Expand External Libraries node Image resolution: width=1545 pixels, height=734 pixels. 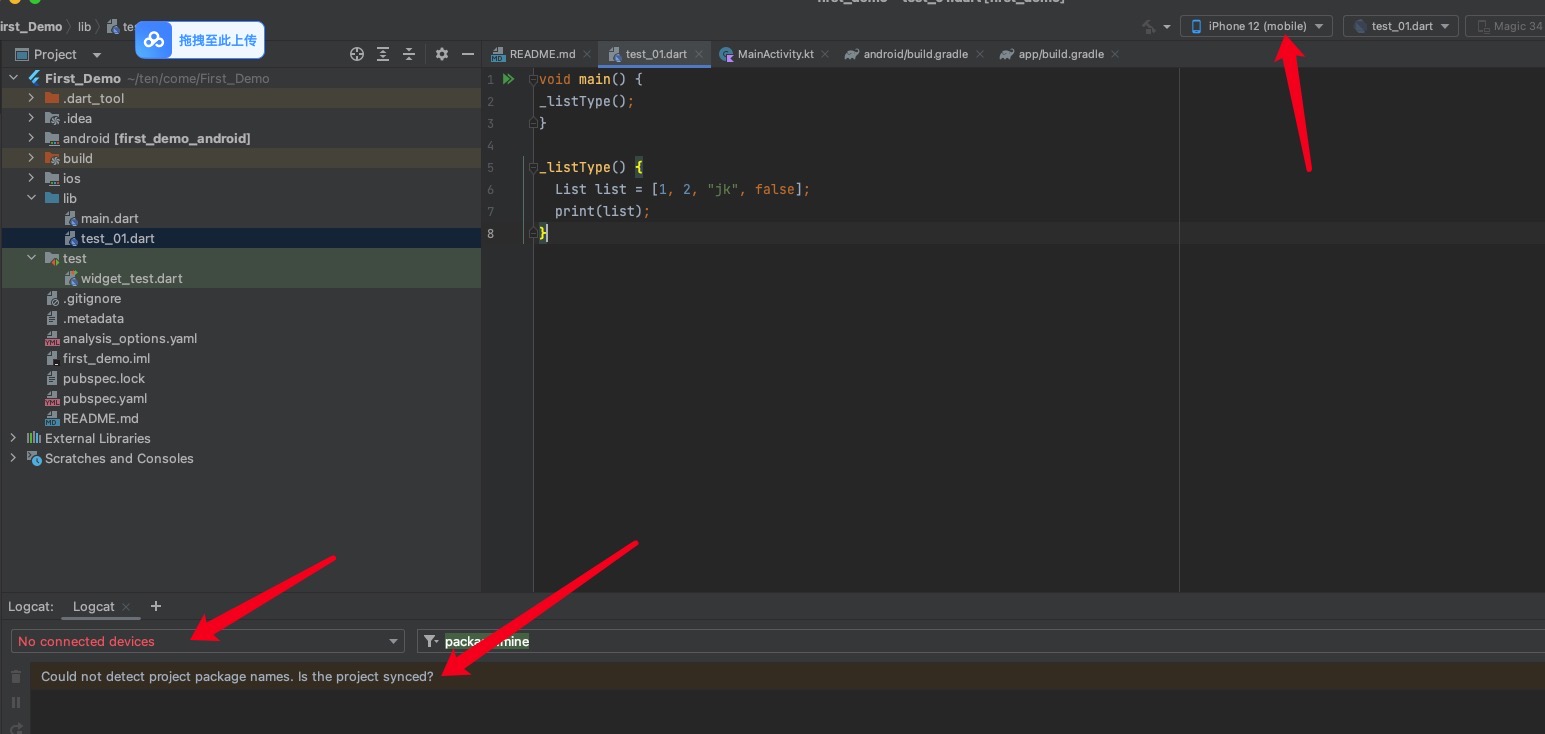click(13, 438)
